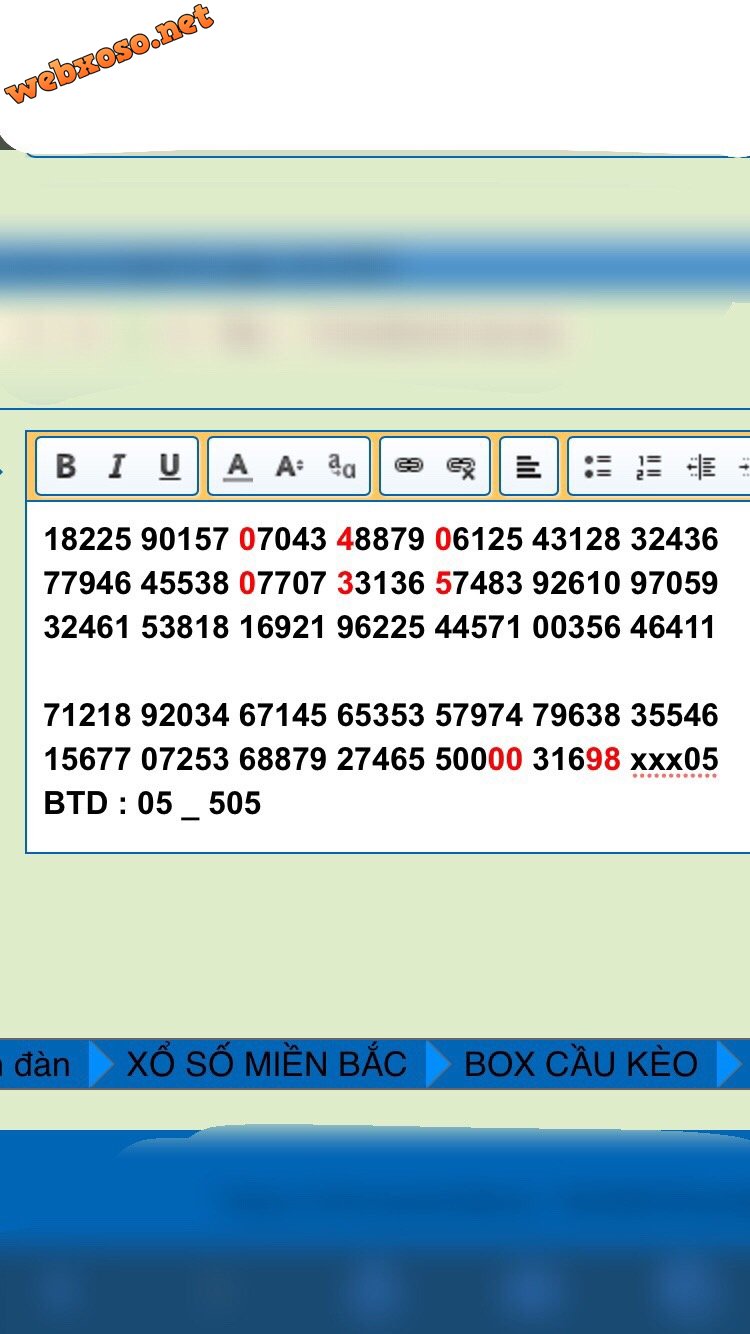This screenshot has height=1334, width=750.
Task: Click the number 44571 in editor
Action: point(479,627)
